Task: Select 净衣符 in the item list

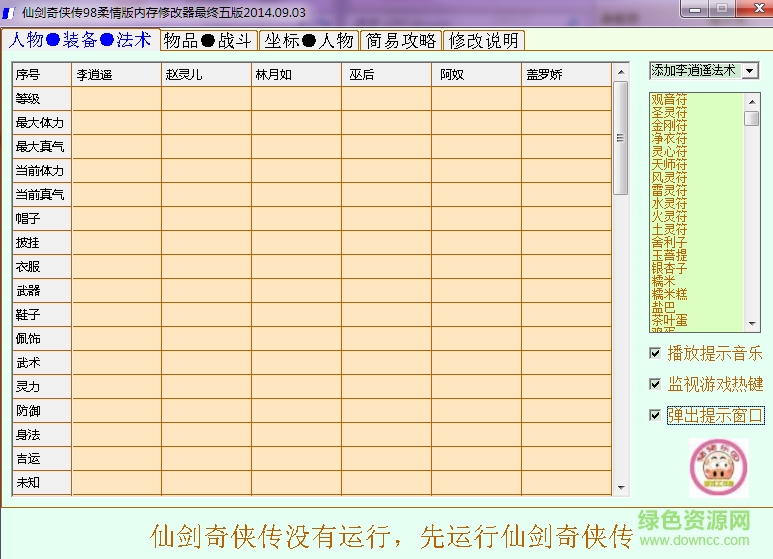Action: coord(669,139)
